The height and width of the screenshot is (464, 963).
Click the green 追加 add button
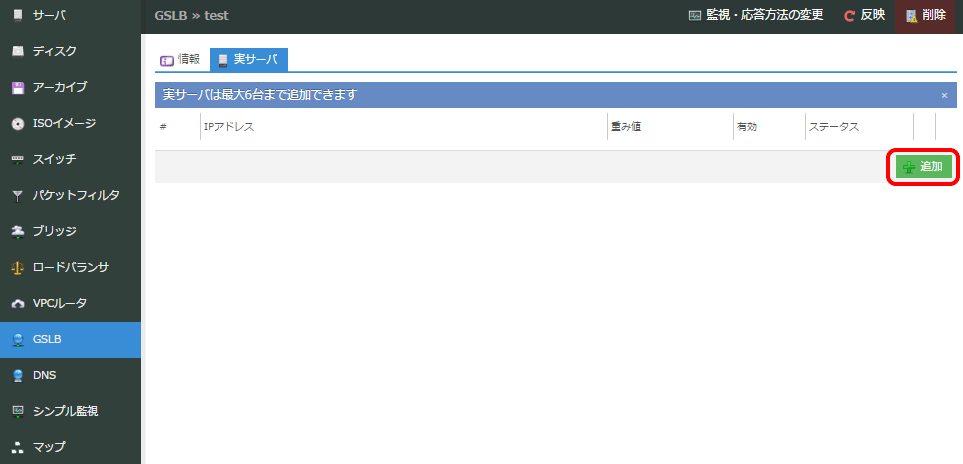click(x=923, y=167)
